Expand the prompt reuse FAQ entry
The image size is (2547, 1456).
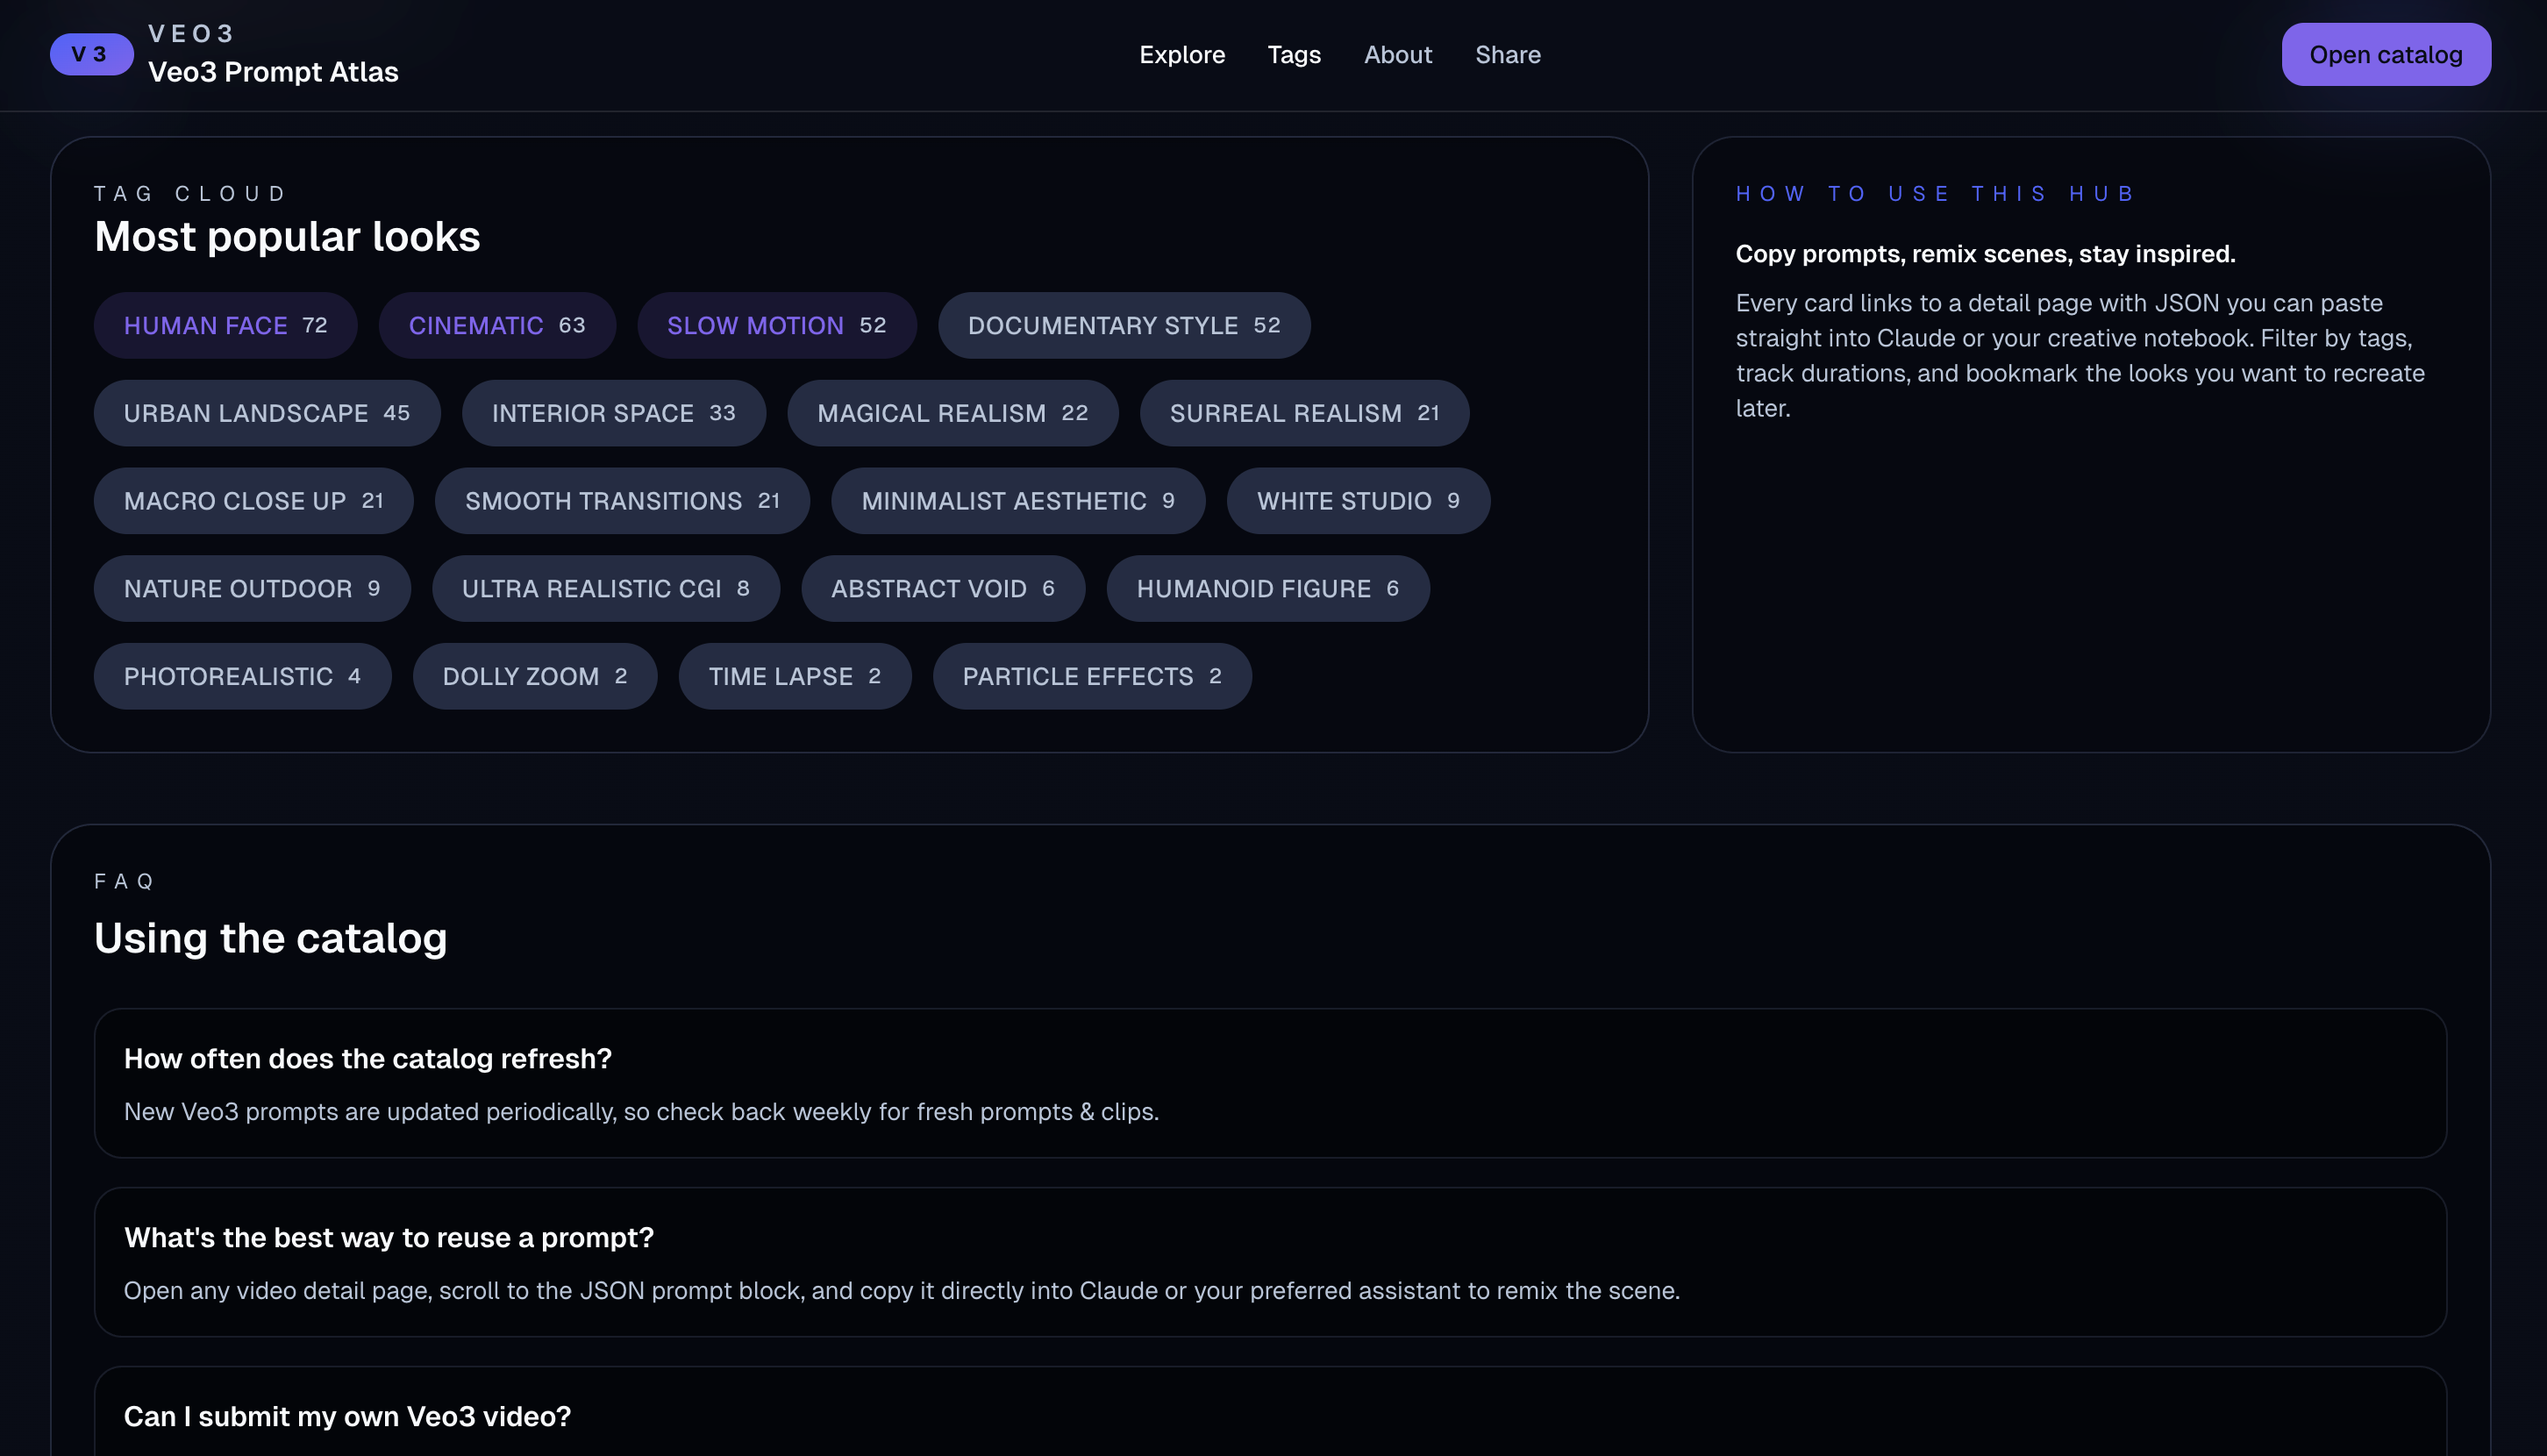tap(388, 1238)
